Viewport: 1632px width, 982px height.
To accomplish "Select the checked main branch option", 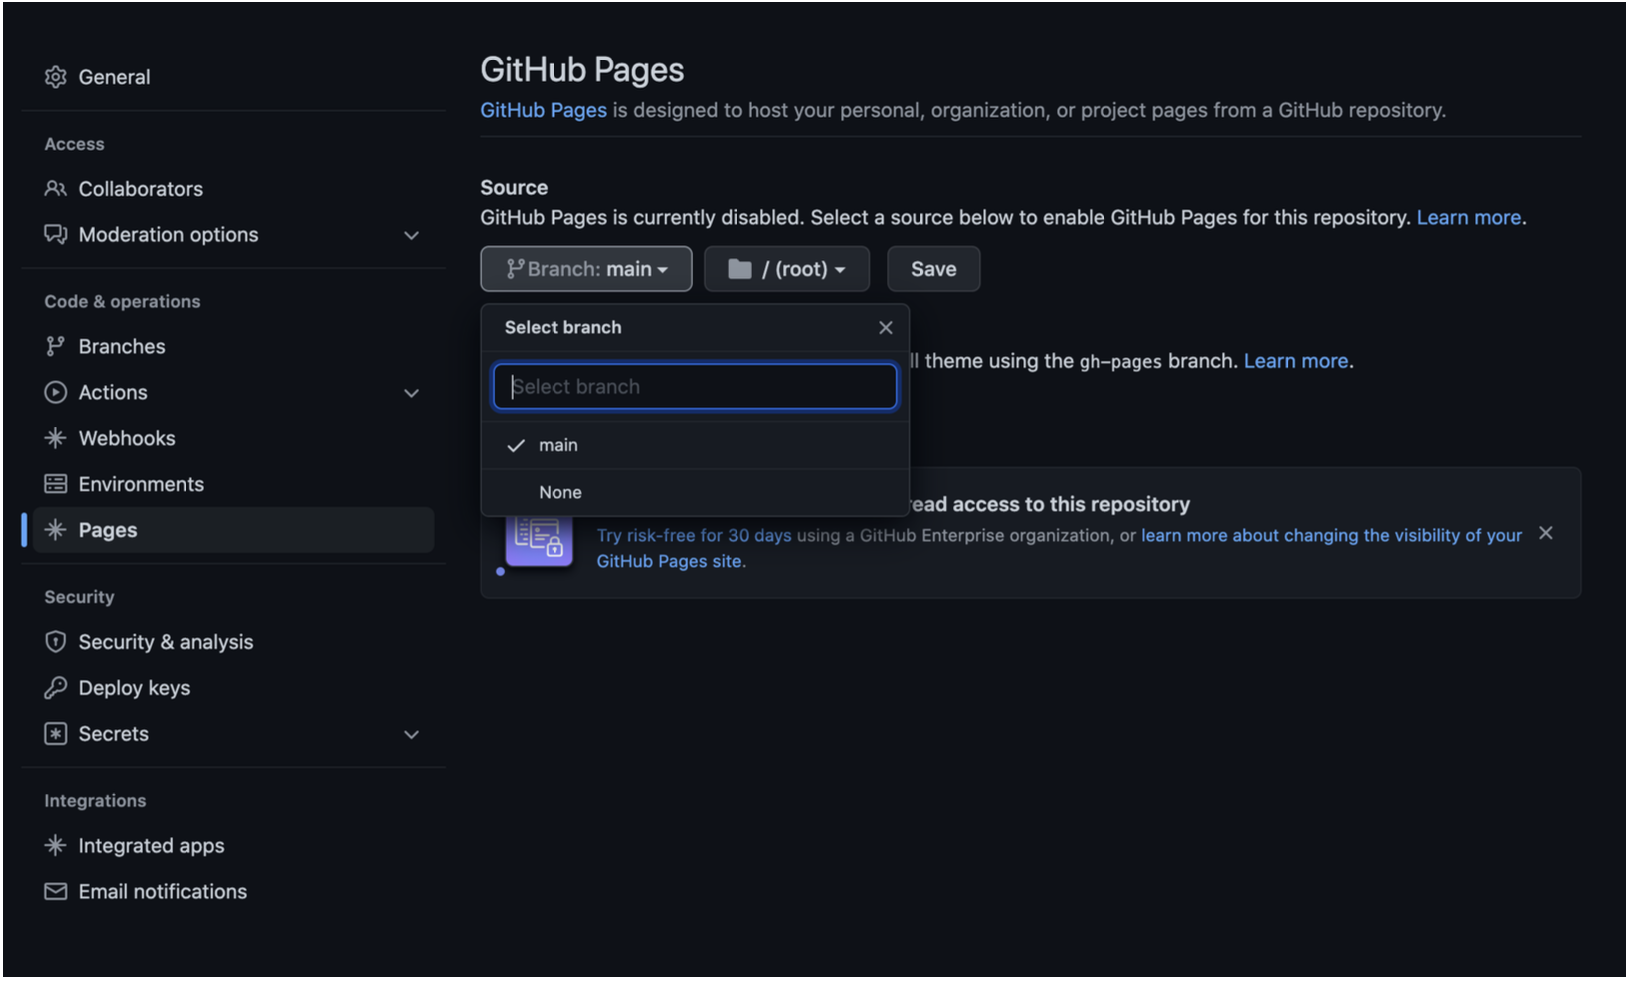I will pyautogui.click(x=557, y=446).
